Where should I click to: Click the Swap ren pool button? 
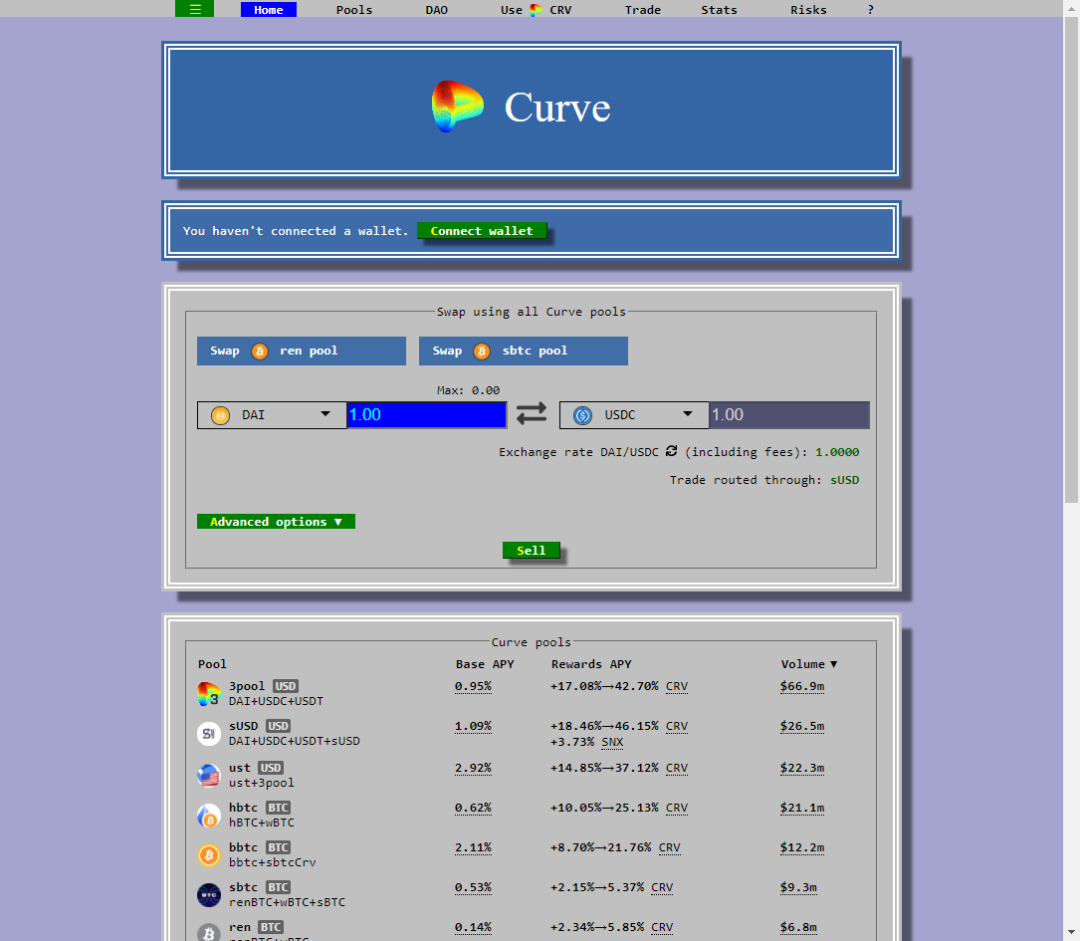pos(301,351)
